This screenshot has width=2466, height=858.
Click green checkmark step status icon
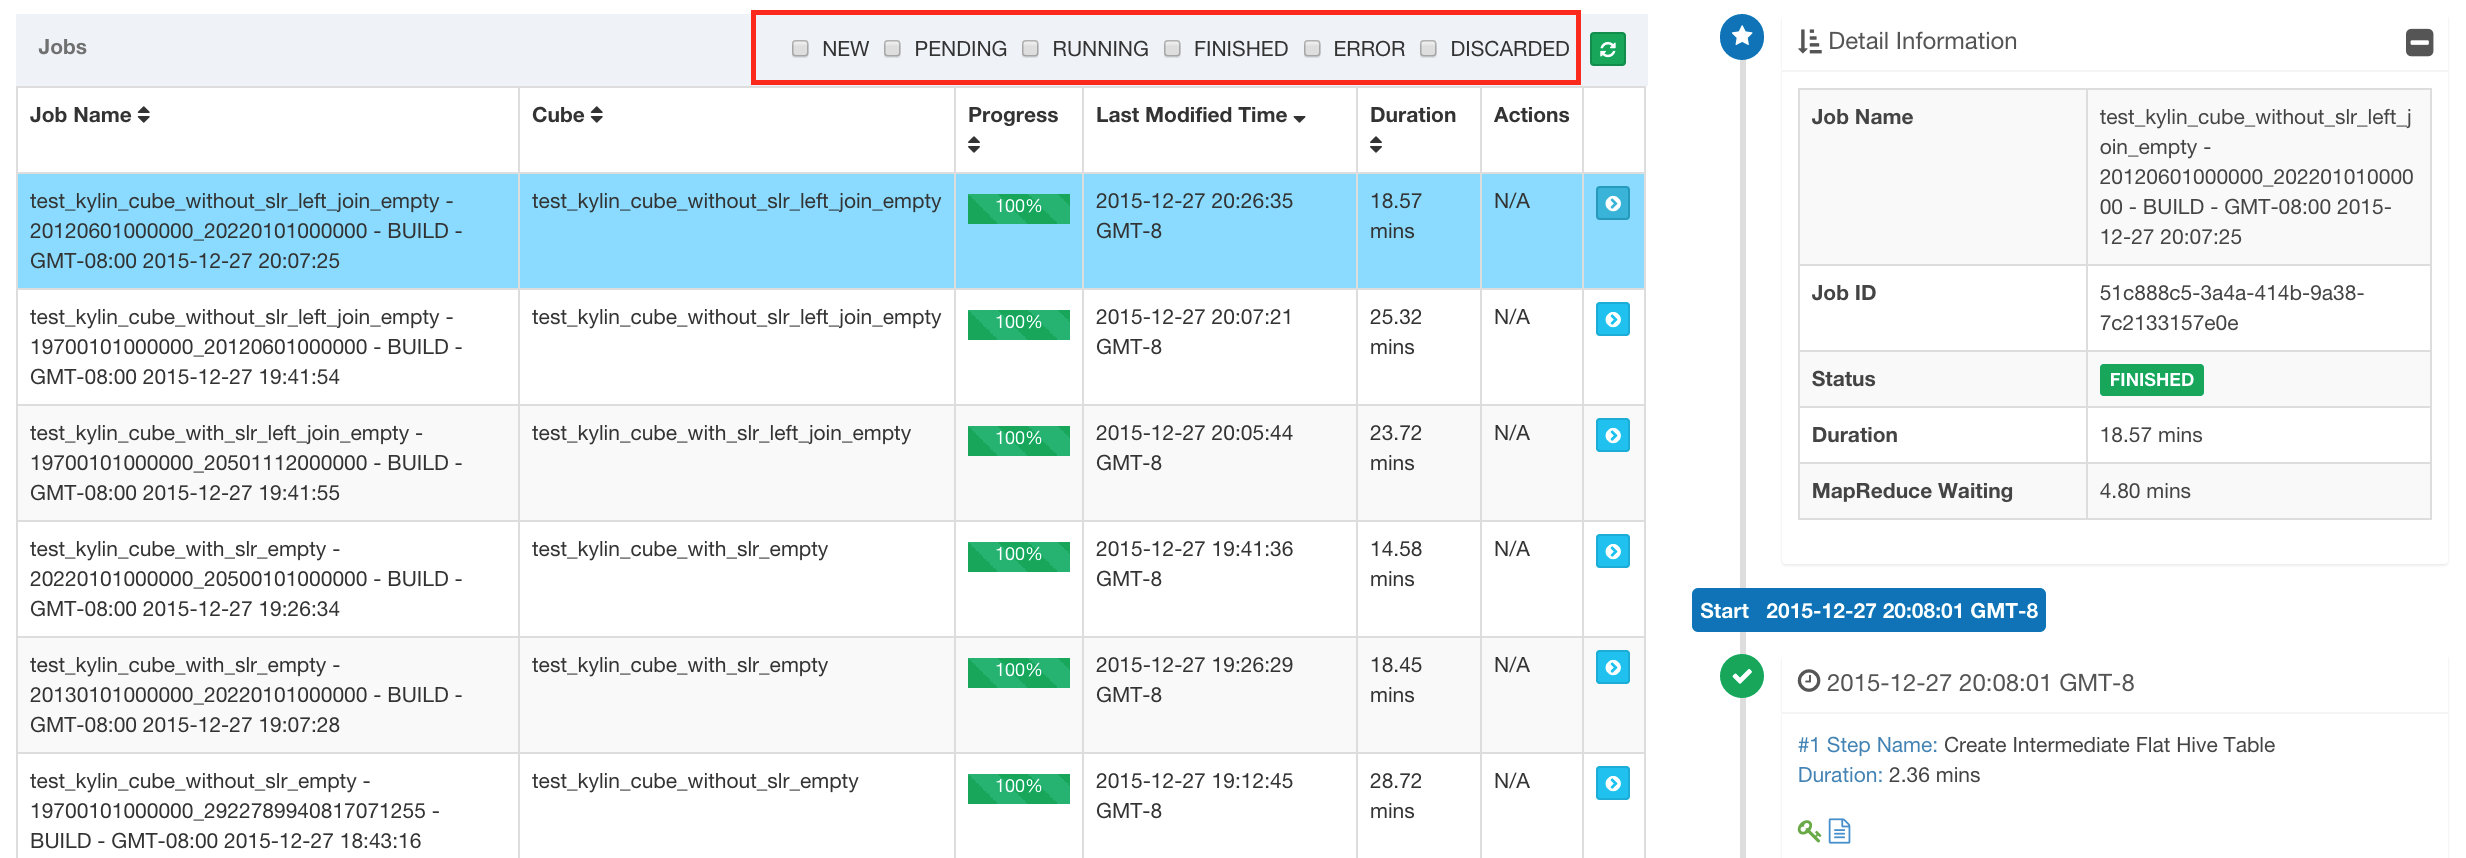(x=1741, y=677)
